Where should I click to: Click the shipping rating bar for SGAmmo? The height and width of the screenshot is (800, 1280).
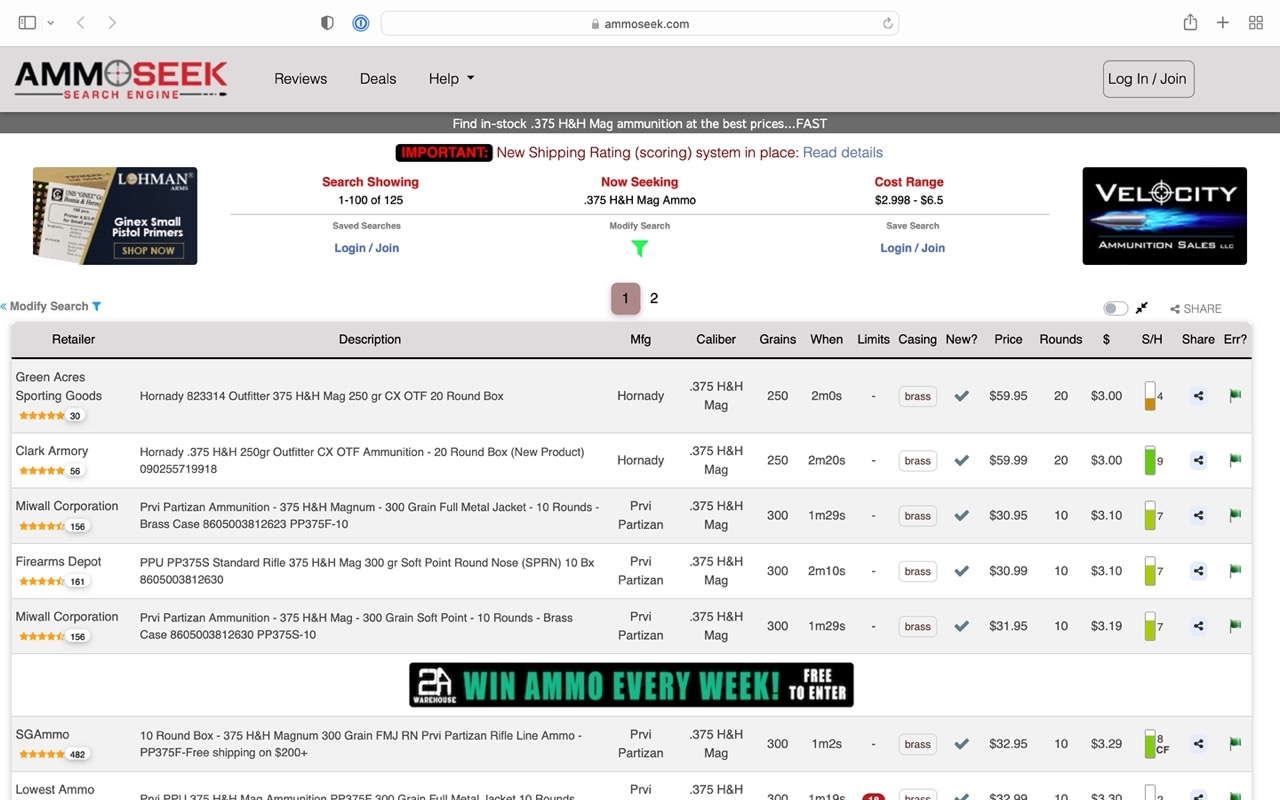click(1150, 744)
